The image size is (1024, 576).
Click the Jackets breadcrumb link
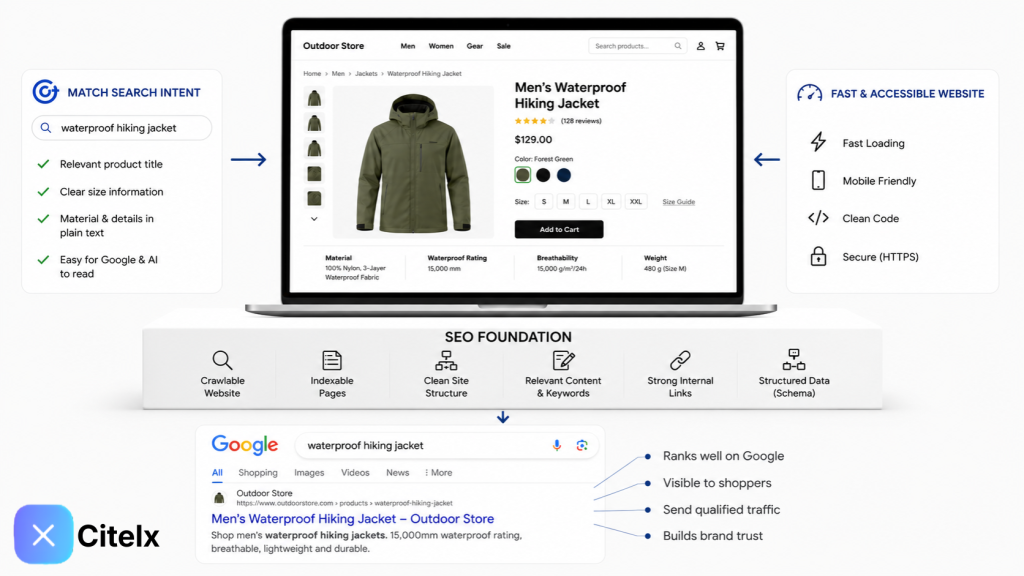point(366,74)
